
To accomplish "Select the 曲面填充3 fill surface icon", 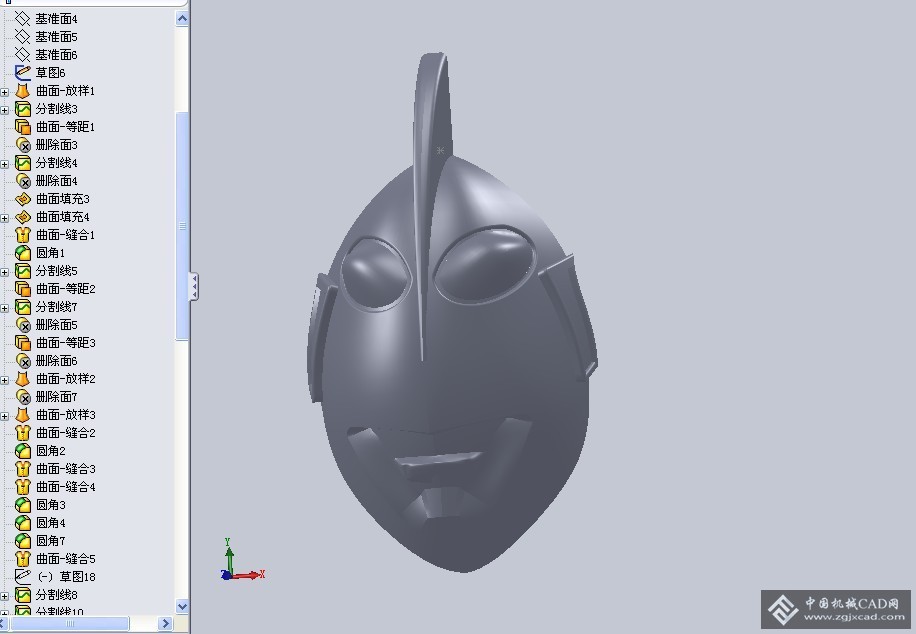I will tap(22, 199).
